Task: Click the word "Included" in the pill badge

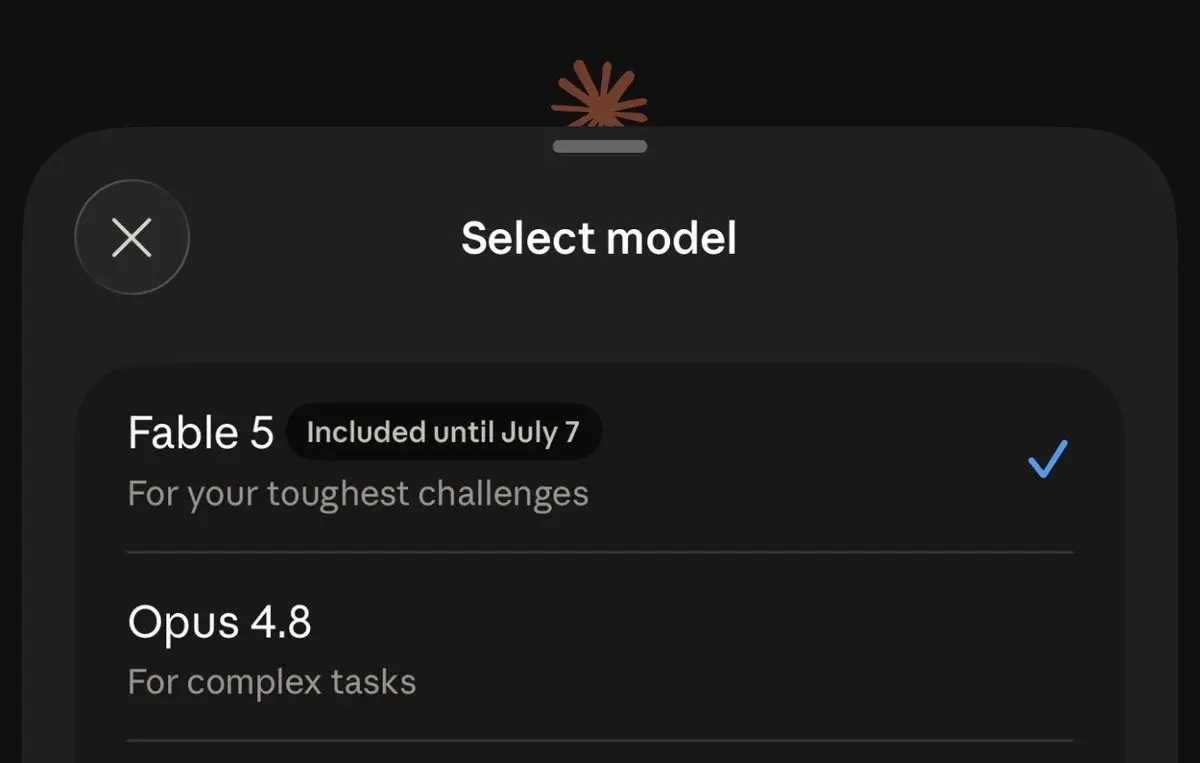Action: click(366, 432)
